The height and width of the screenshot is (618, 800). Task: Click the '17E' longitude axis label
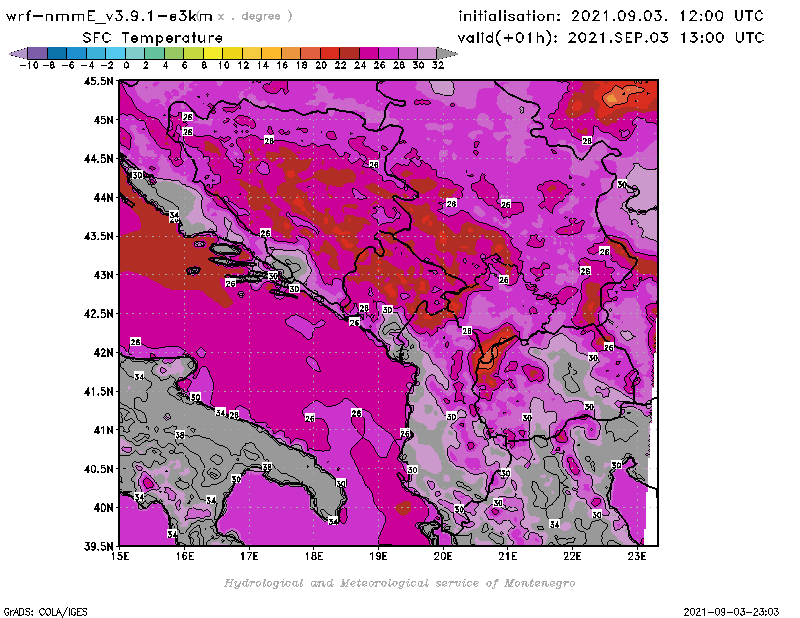pyautogui.click(x=249, y=556)
